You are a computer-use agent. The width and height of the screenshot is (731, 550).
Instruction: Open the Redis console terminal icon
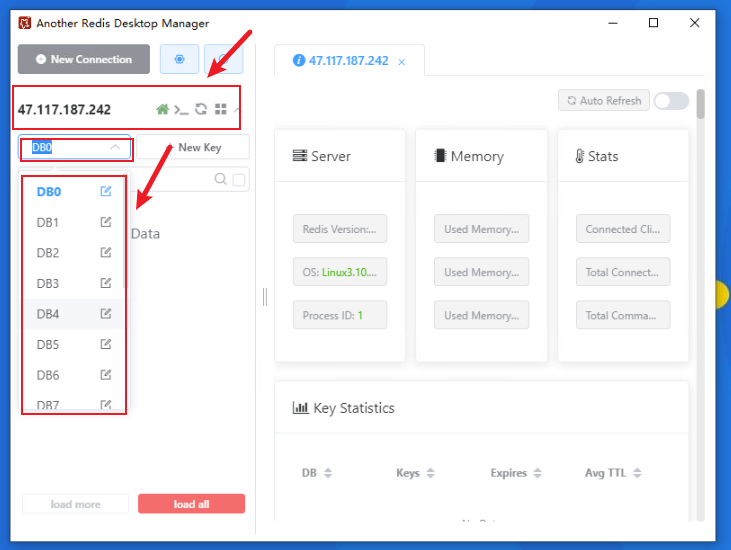[181, 110]
